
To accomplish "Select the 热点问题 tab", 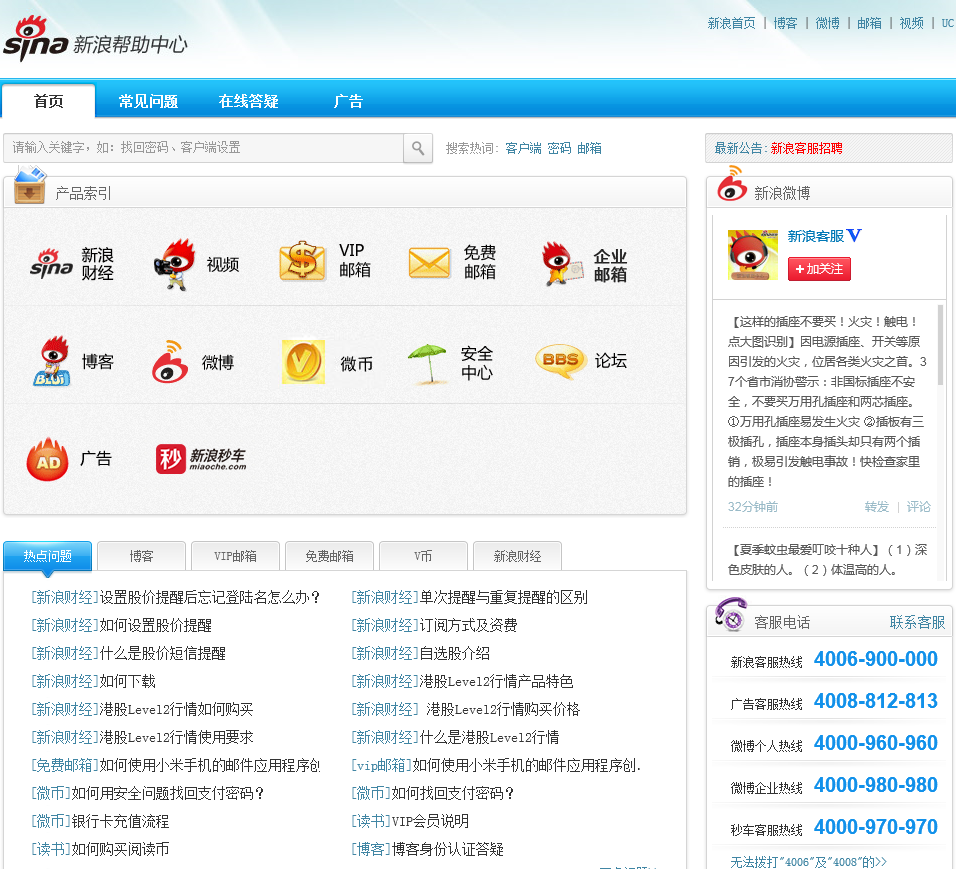I will pos(48,556).
